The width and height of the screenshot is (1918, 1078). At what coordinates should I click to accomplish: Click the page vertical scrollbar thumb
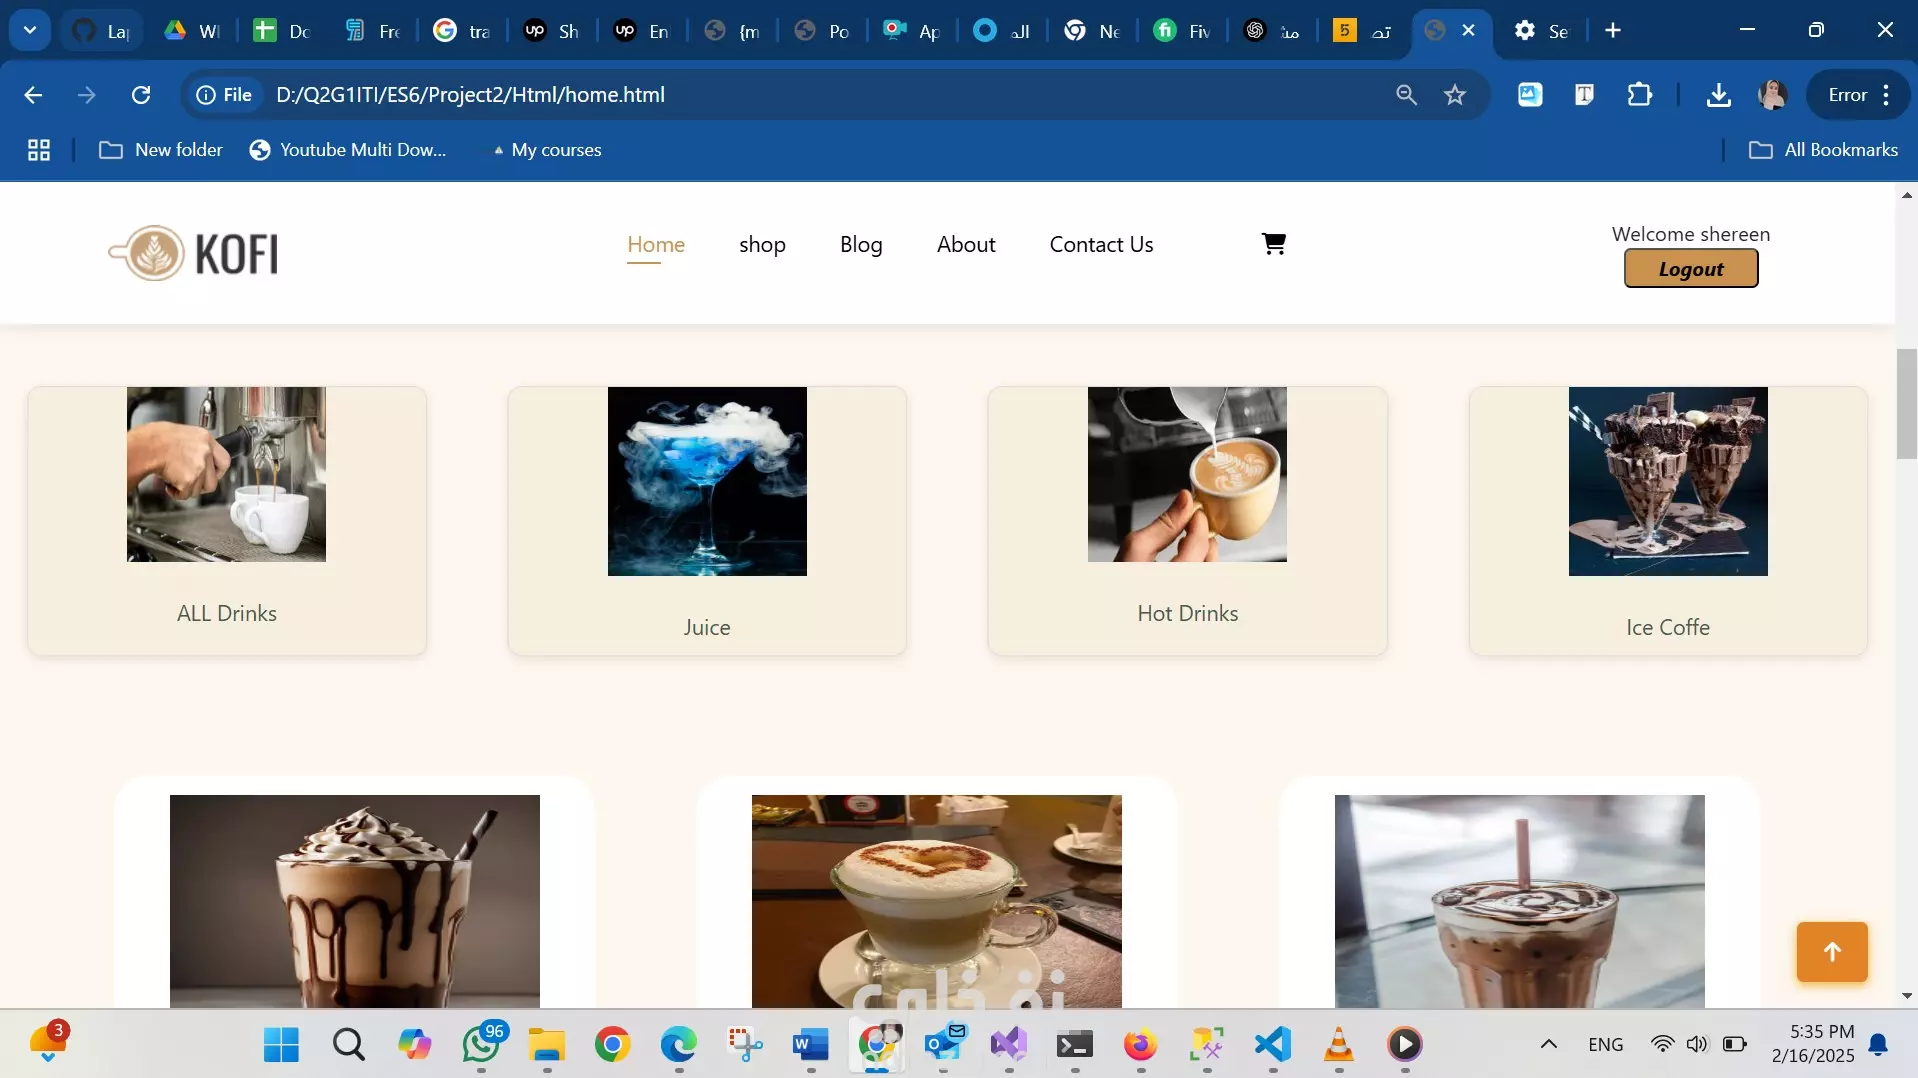tap(1906, 404)
